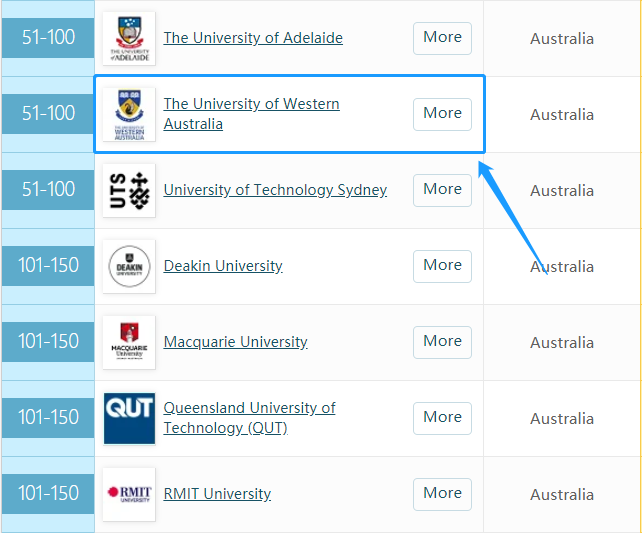Click the University of Adelaide logo
The width and height of the screenshot is (642, 533).
(x=129, y=38)
